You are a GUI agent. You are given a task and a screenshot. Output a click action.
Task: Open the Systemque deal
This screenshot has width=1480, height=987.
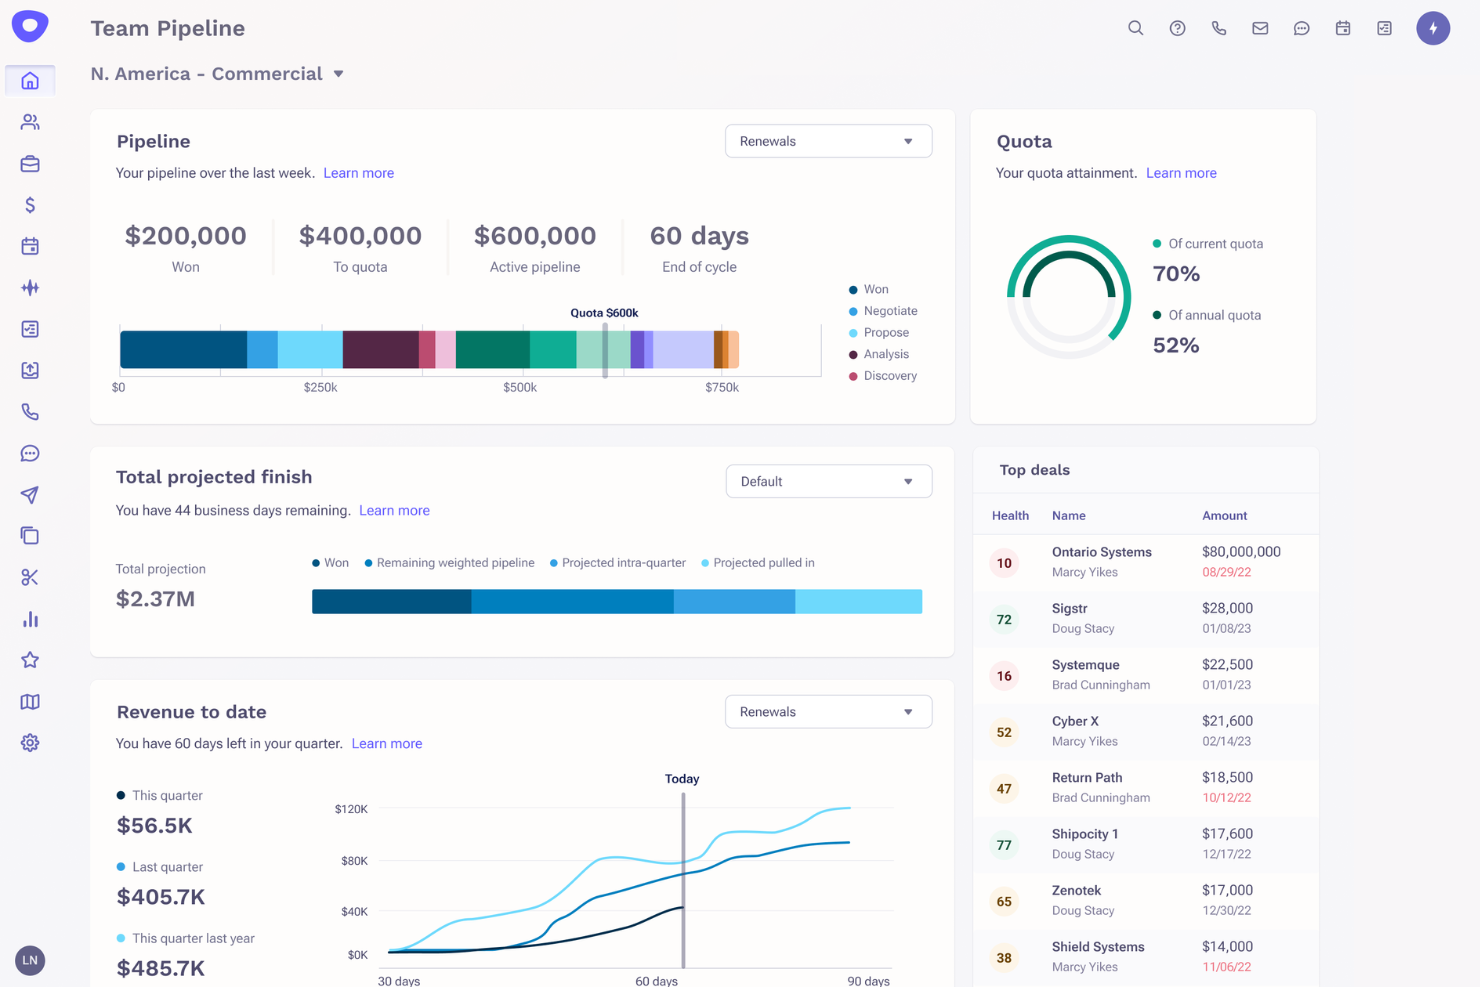coord(1145,675)
